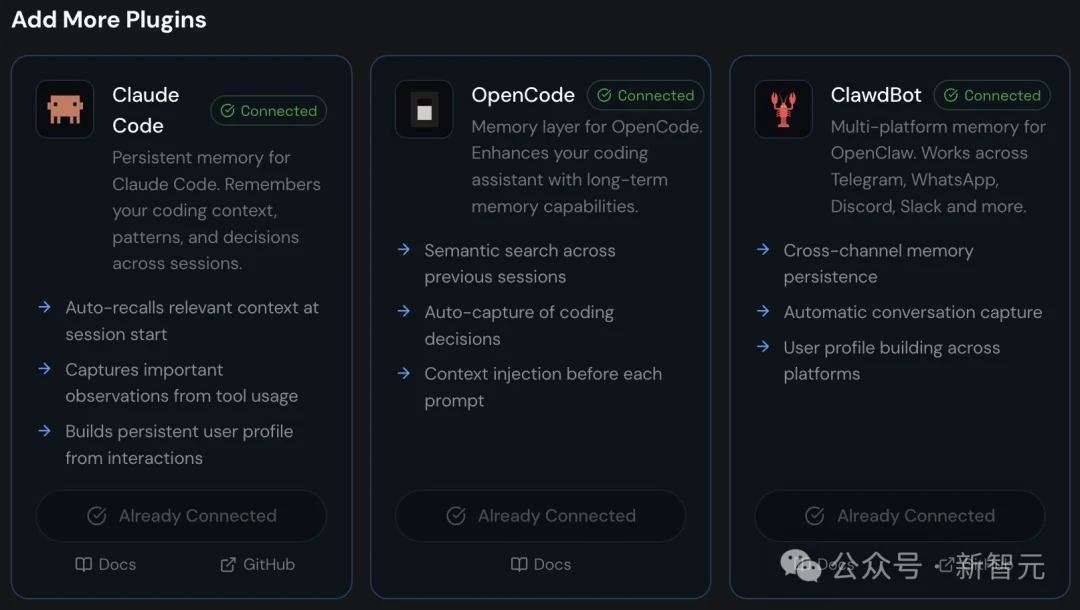The width and height of the screenshot is (1080, 610).
Task: Click arrow beside Cross-channel memory persistence
Action: (x=763, y=250)
